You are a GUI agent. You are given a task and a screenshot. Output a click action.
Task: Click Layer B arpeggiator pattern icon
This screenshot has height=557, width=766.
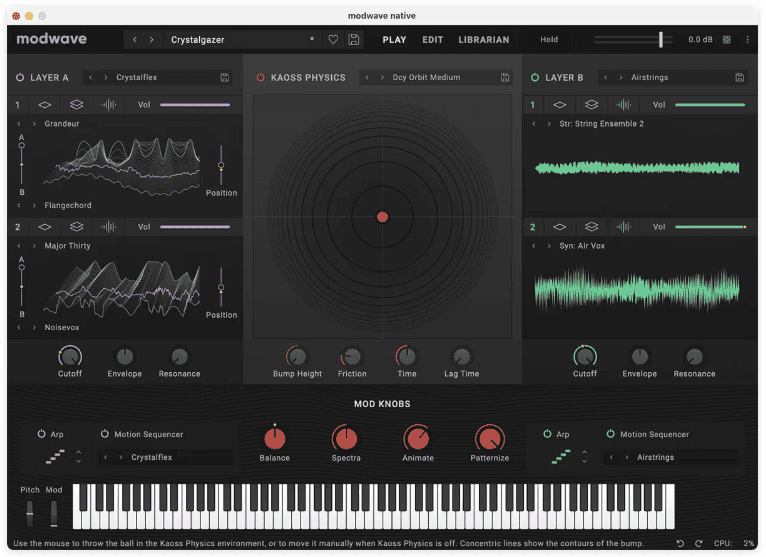[x=561, y=457]
